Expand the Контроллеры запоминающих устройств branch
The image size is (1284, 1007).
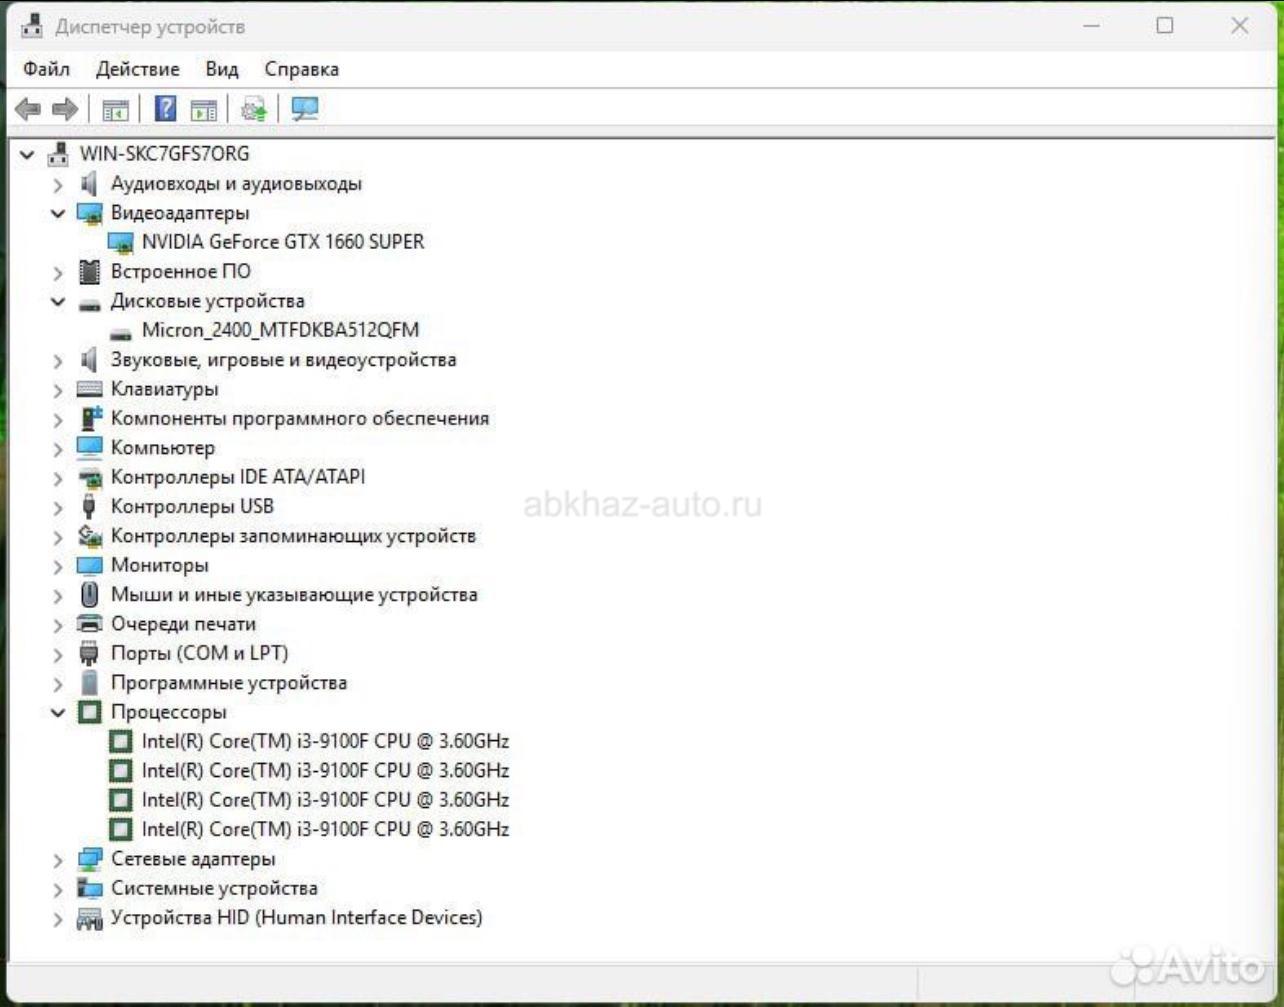58,537
